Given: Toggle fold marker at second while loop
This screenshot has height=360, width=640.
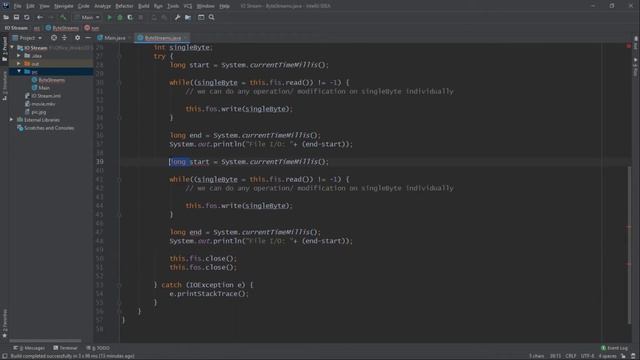Looking at the screenshot, I should (119, 179).
